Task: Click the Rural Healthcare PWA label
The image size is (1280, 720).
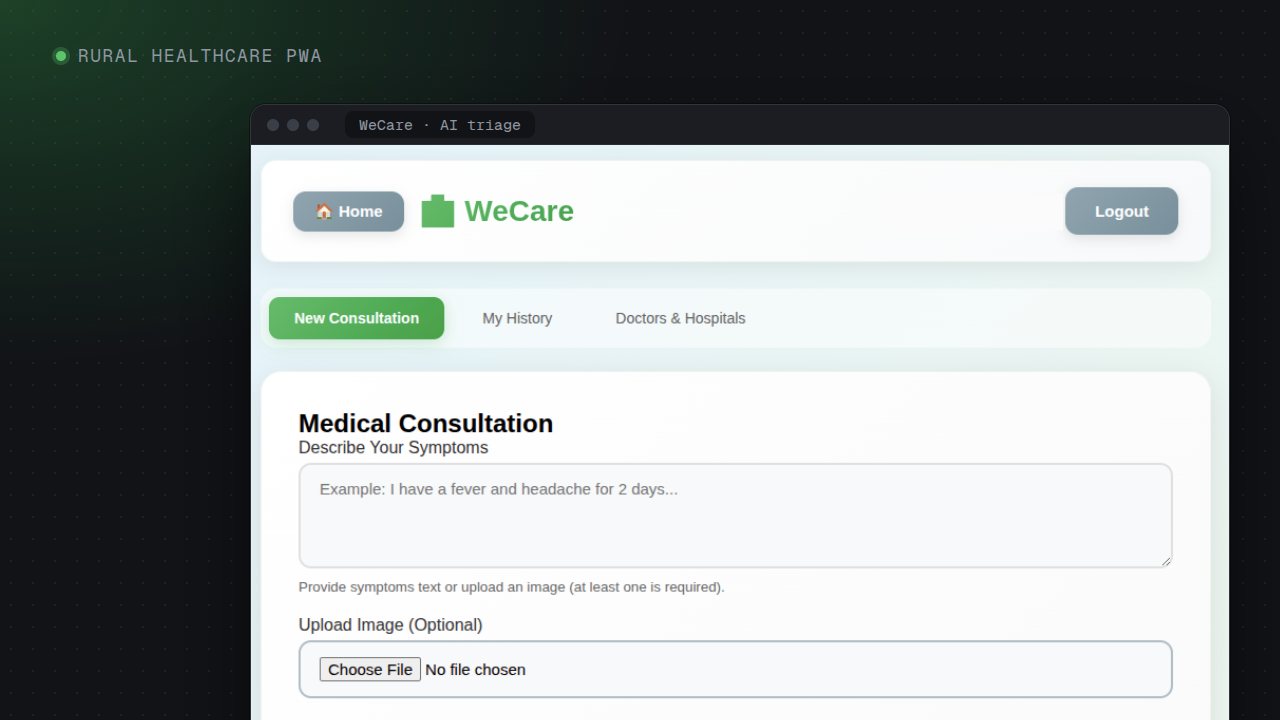Action: coord(200,56)
